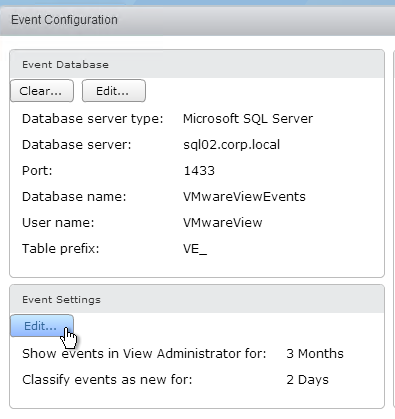Image resolution: width=395 pixels, height=419 pixels.
Task: Open Edit... under Event Settings
Action: click(42, 326)
